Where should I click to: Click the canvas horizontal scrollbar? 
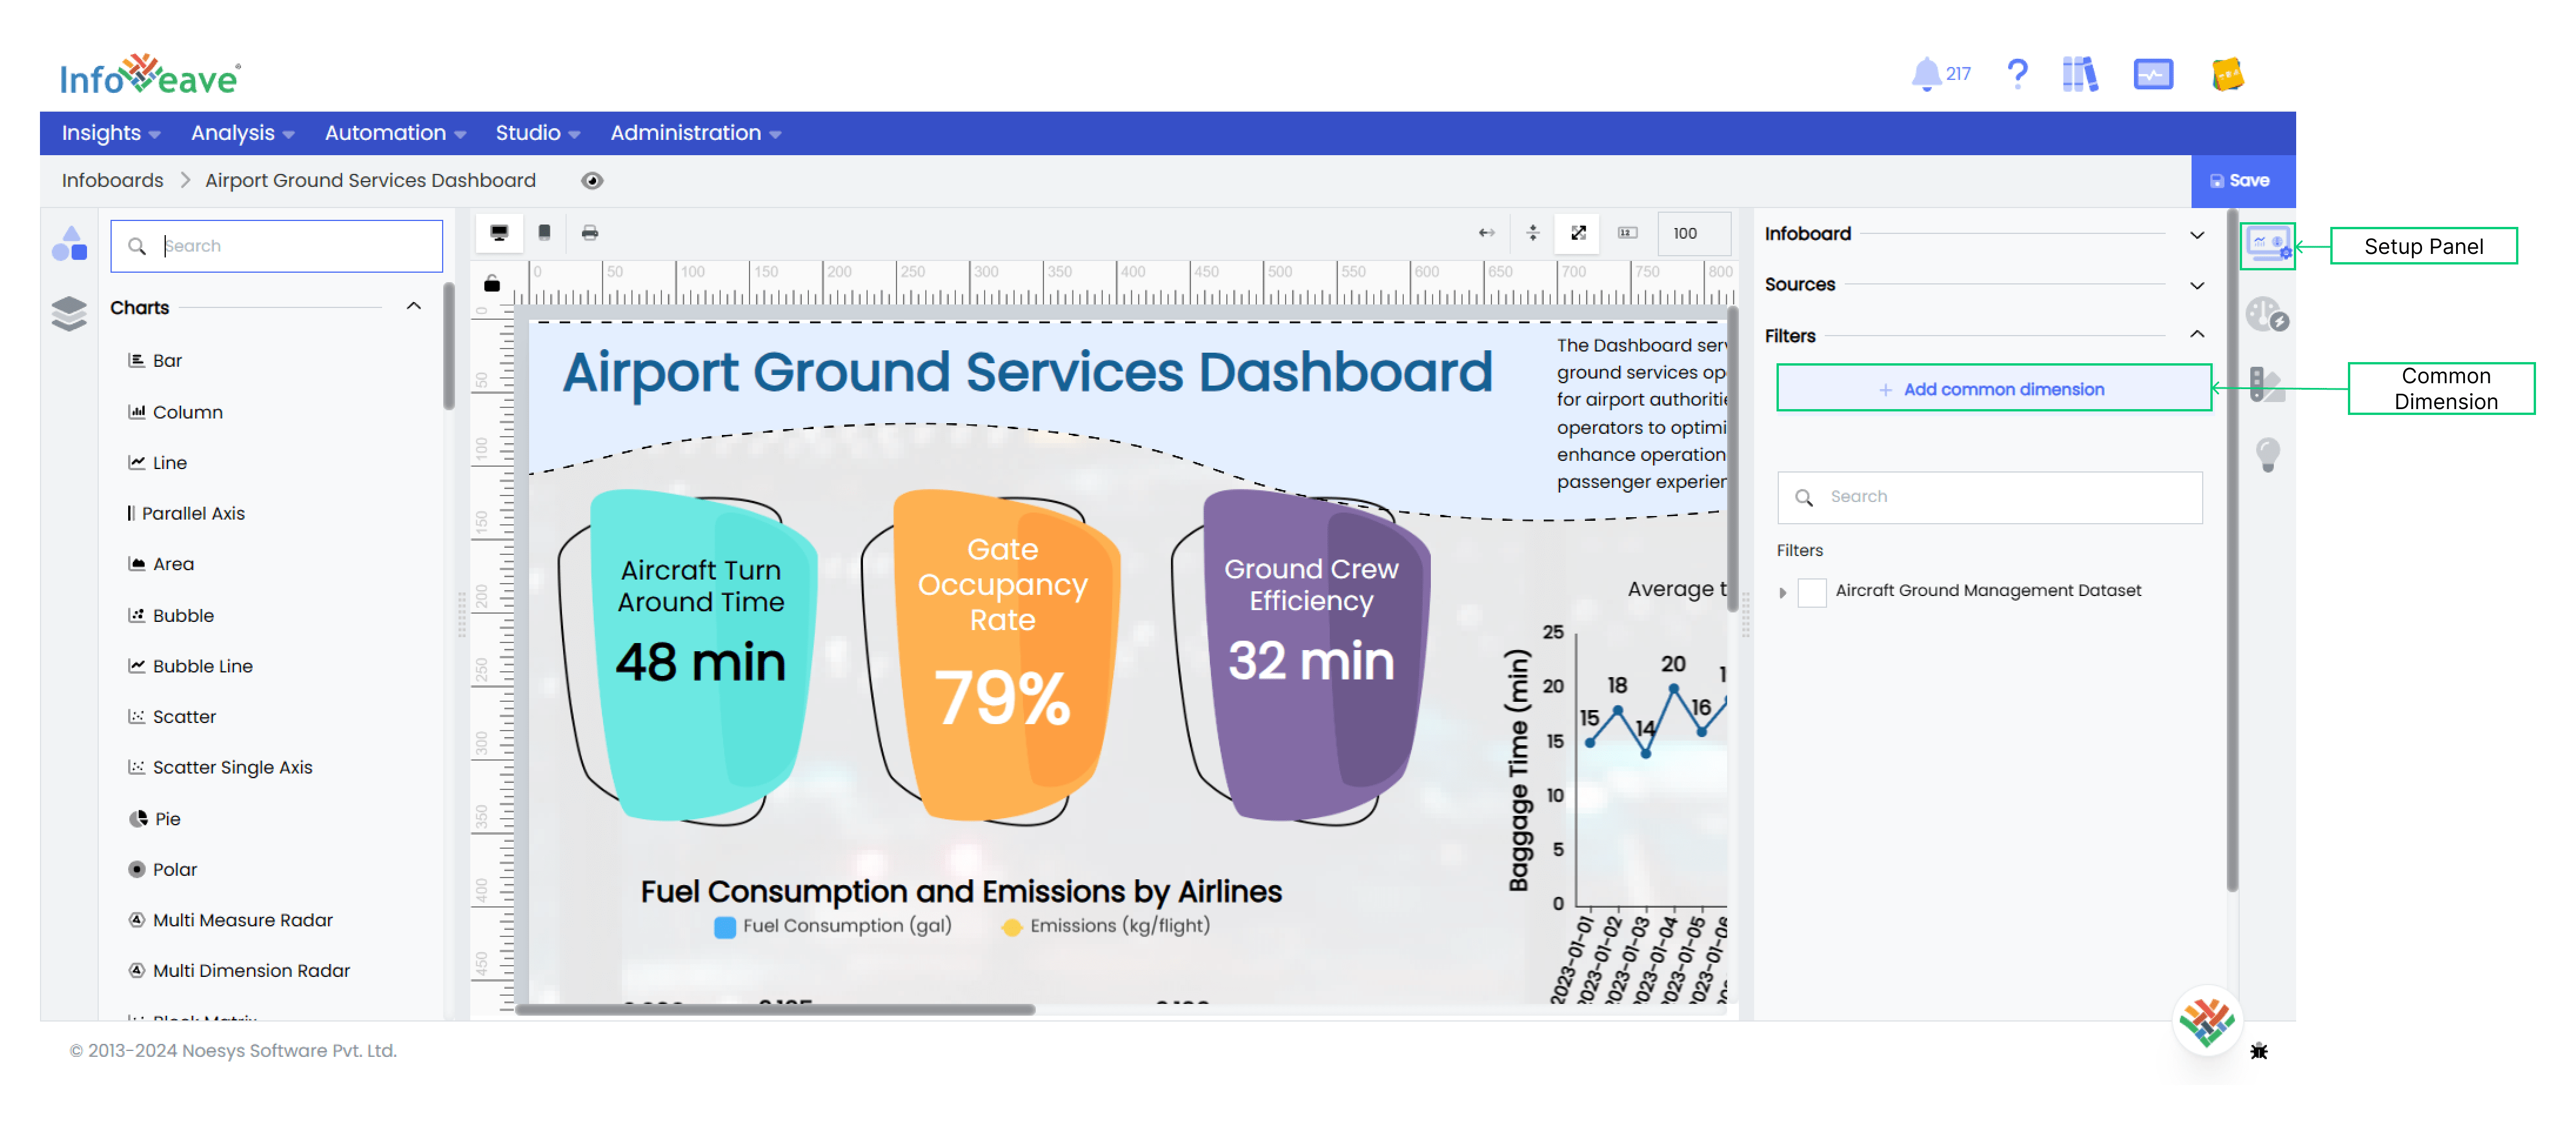774,1009
